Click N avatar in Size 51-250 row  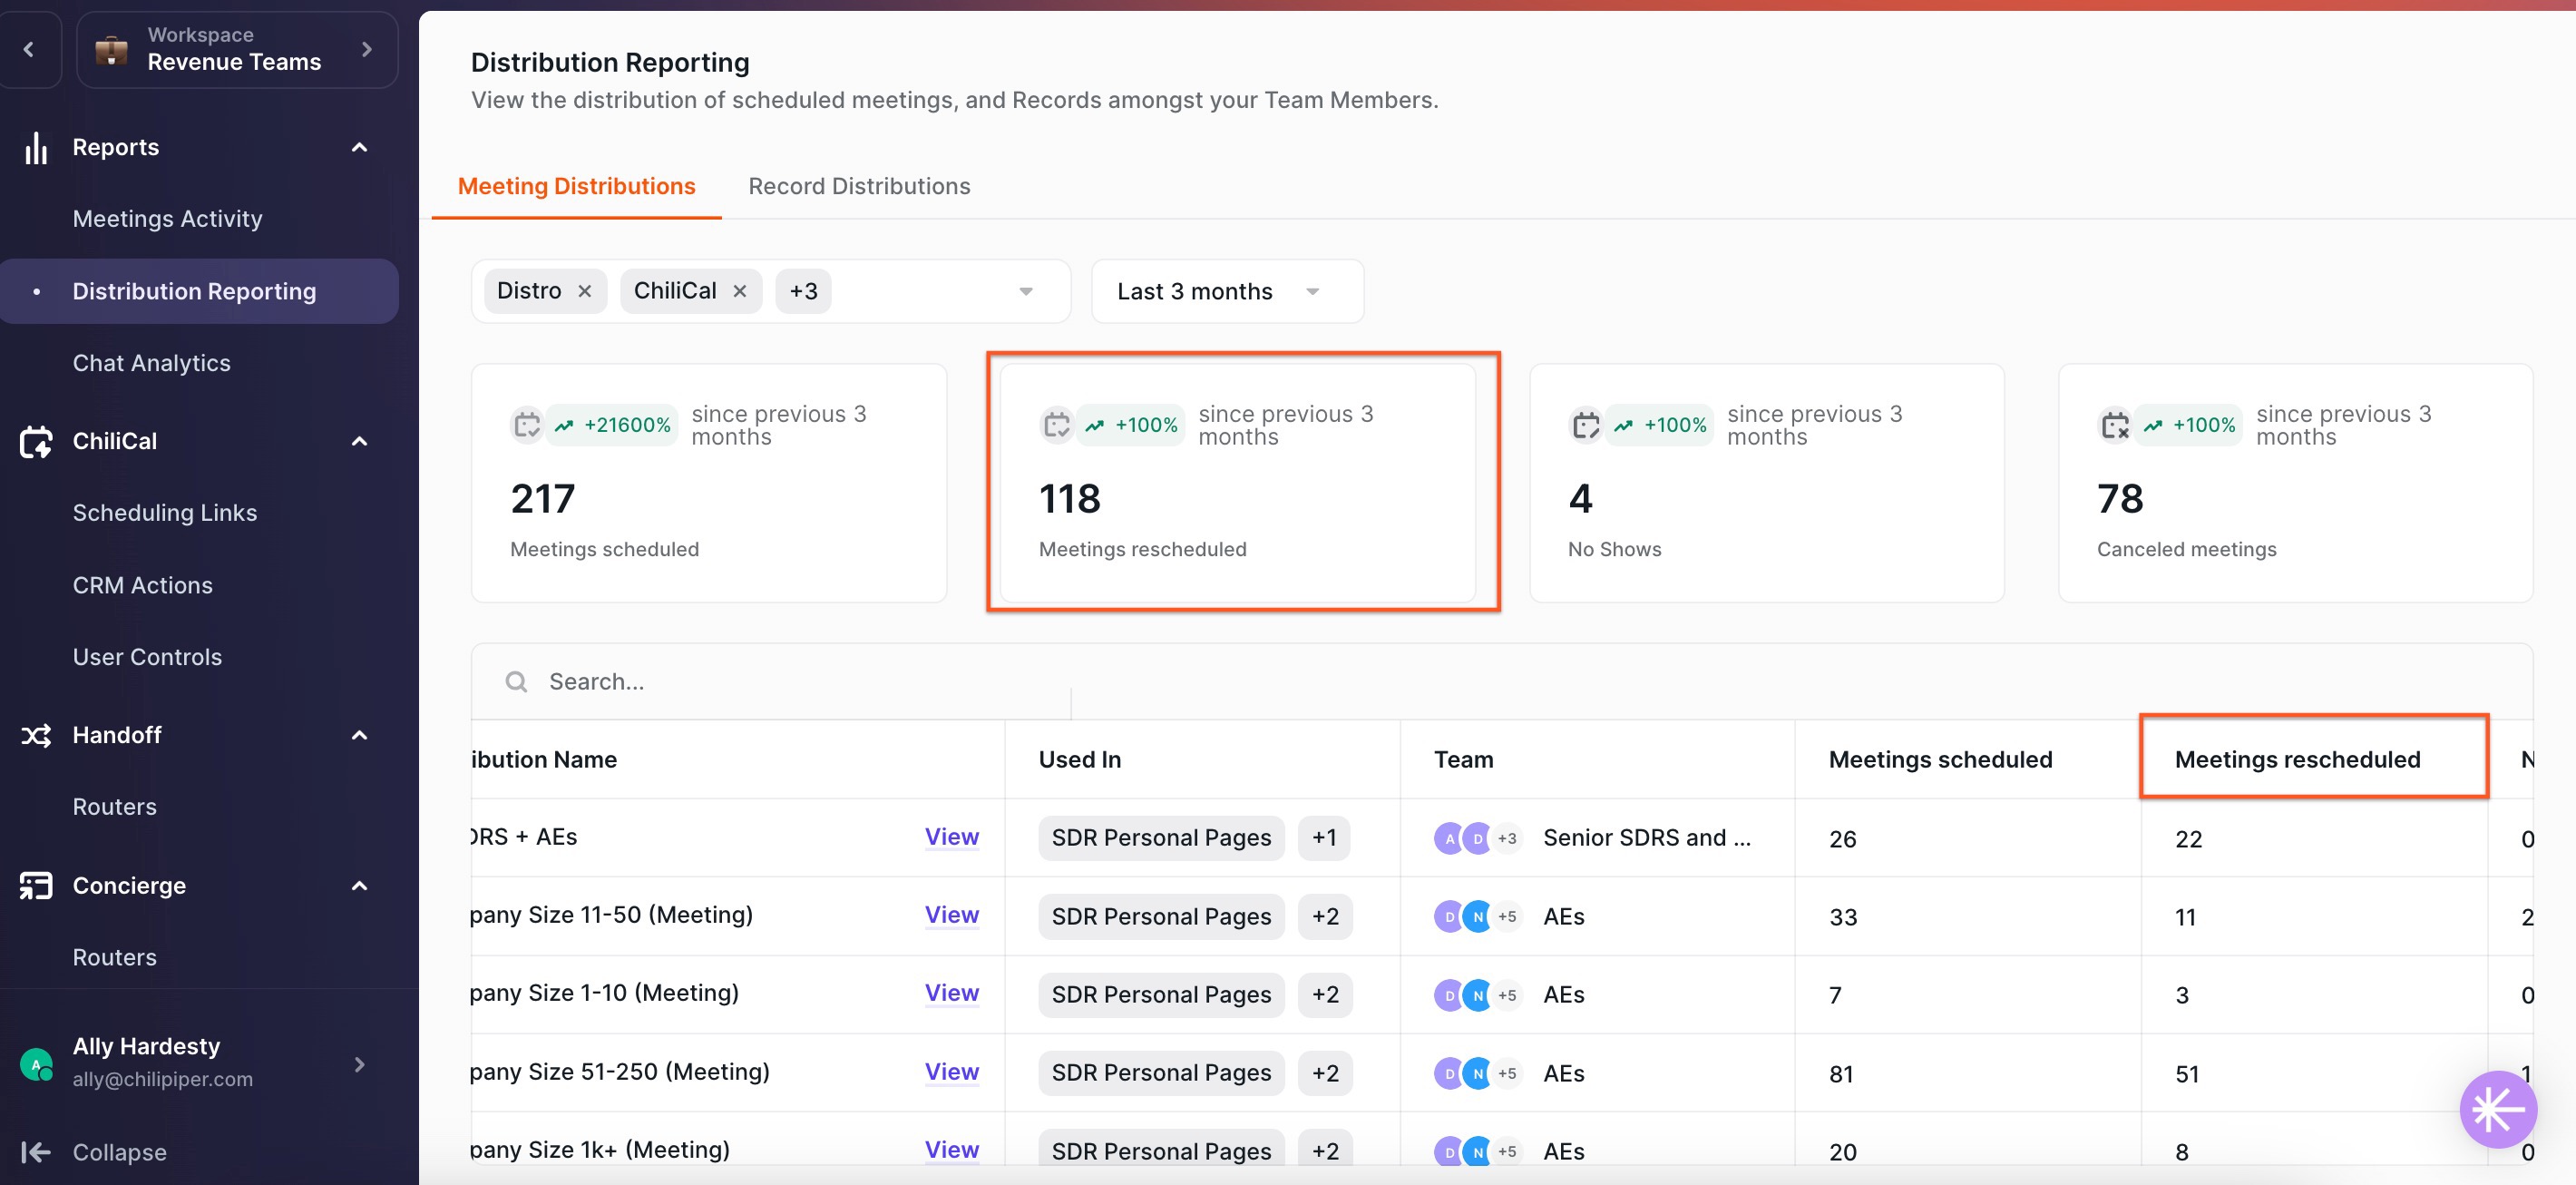[1478, 1073]
